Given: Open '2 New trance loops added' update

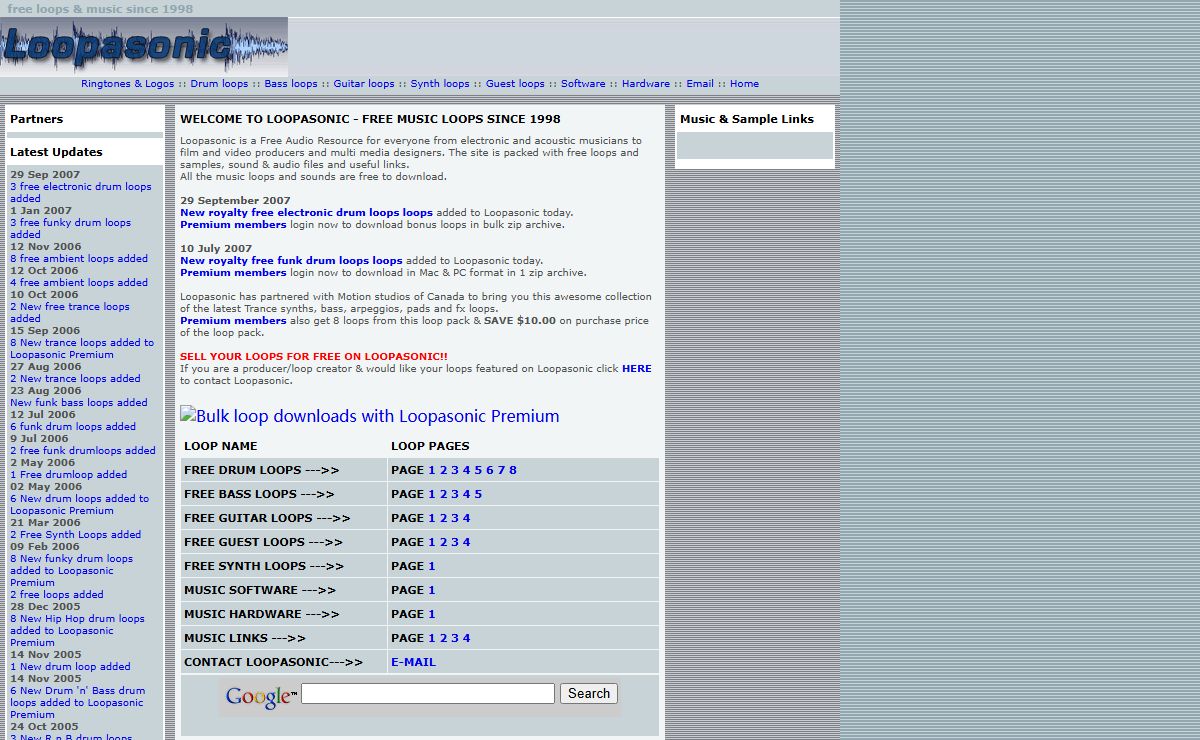Looking at the screenshot, I should point(75,379).
